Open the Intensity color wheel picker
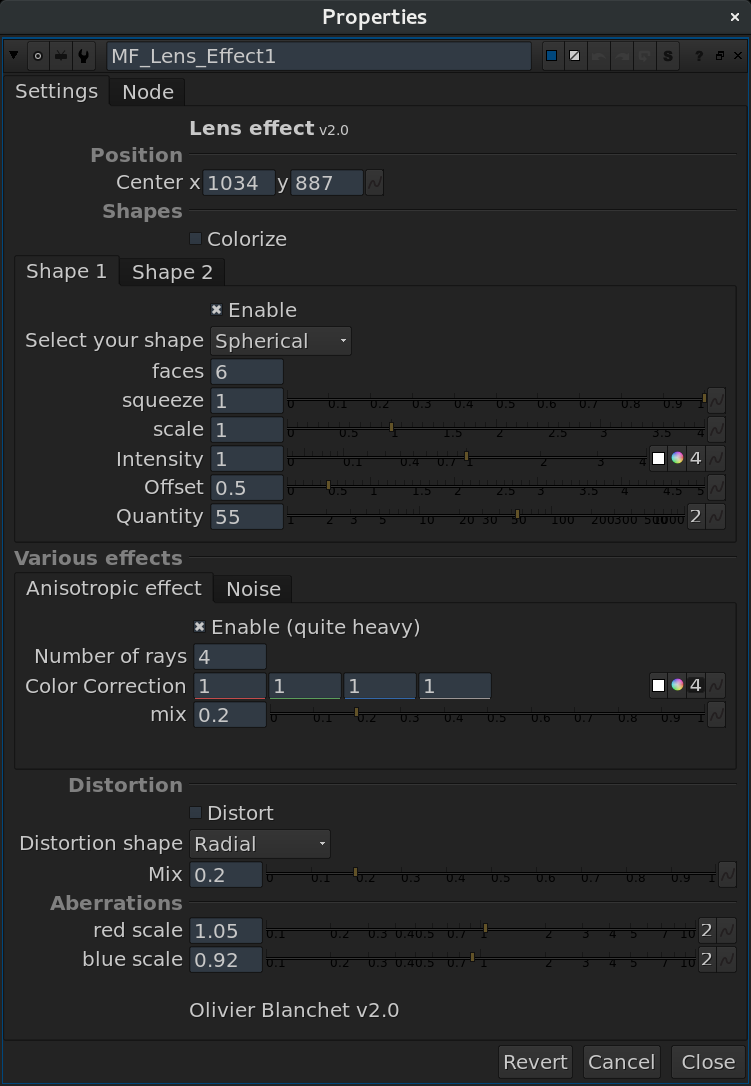Viewport: 751px width, 1086px height. (x=677, y=459)
